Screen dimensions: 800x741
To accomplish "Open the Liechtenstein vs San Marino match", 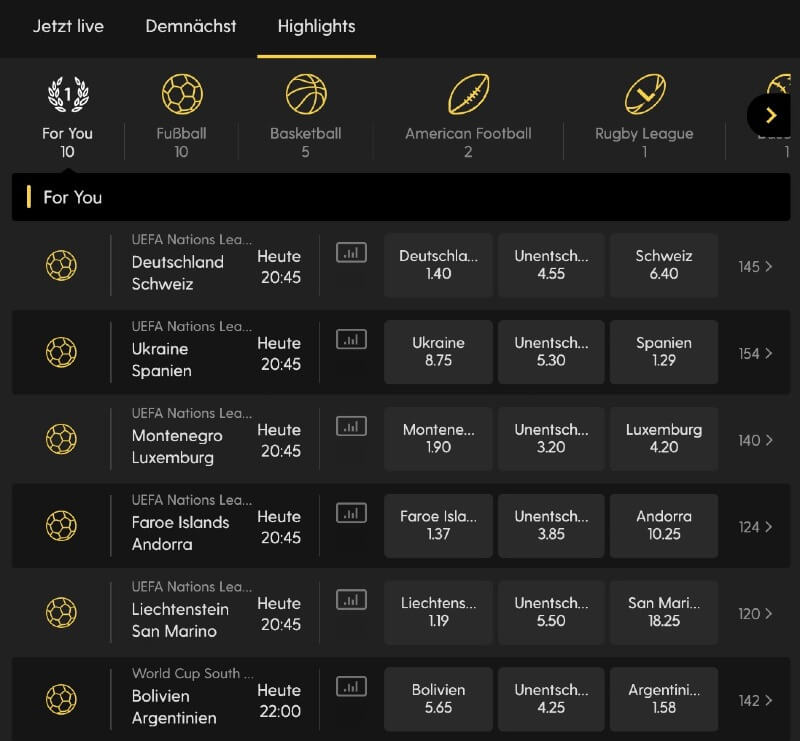I will [180, 620].
